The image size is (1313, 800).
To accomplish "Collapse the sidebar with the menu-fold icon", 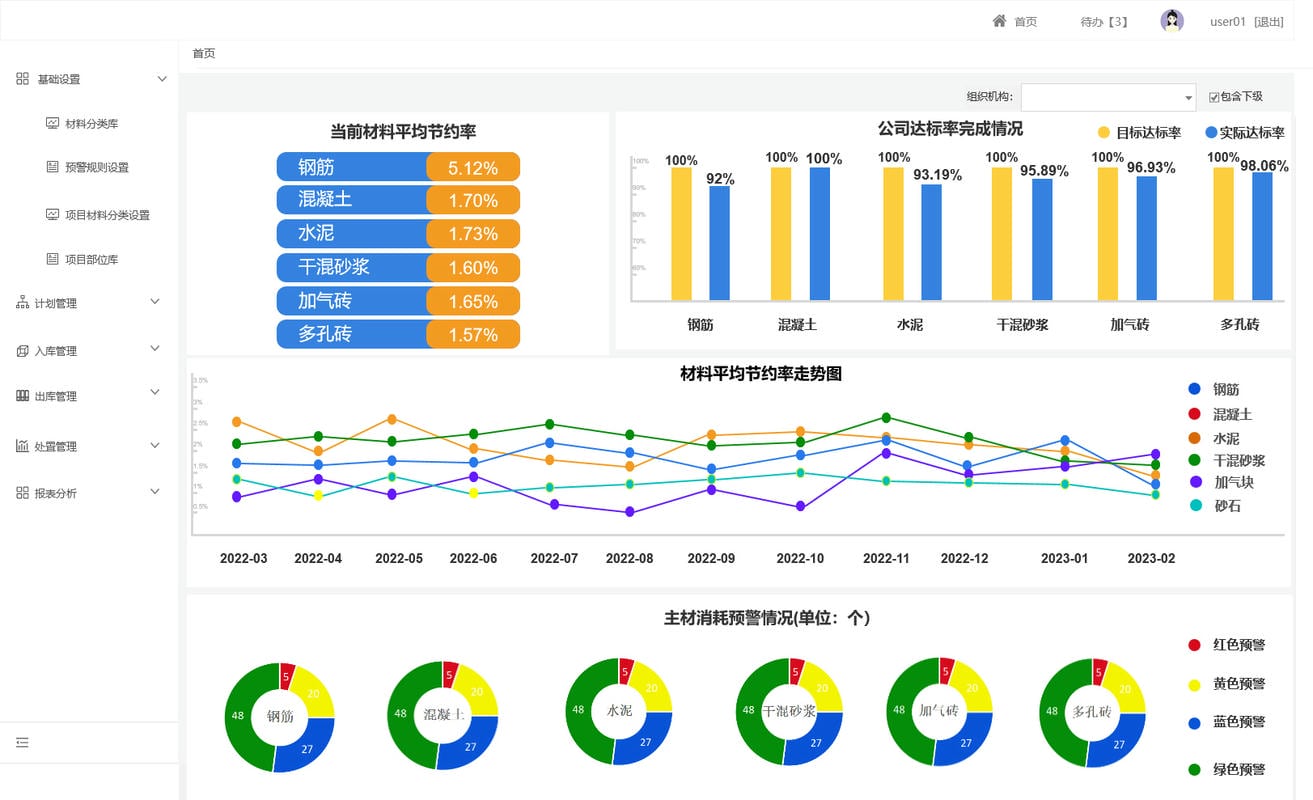I will pos(22,742).
